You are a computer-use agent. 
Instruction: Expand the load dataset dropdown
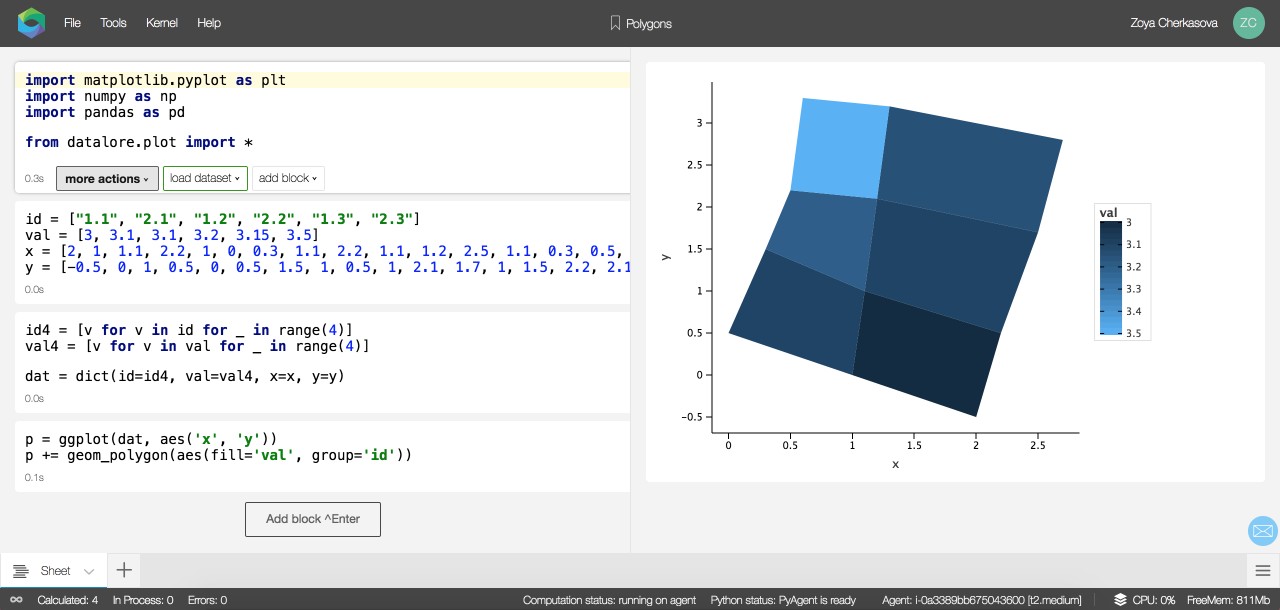(x=205, y=179)
